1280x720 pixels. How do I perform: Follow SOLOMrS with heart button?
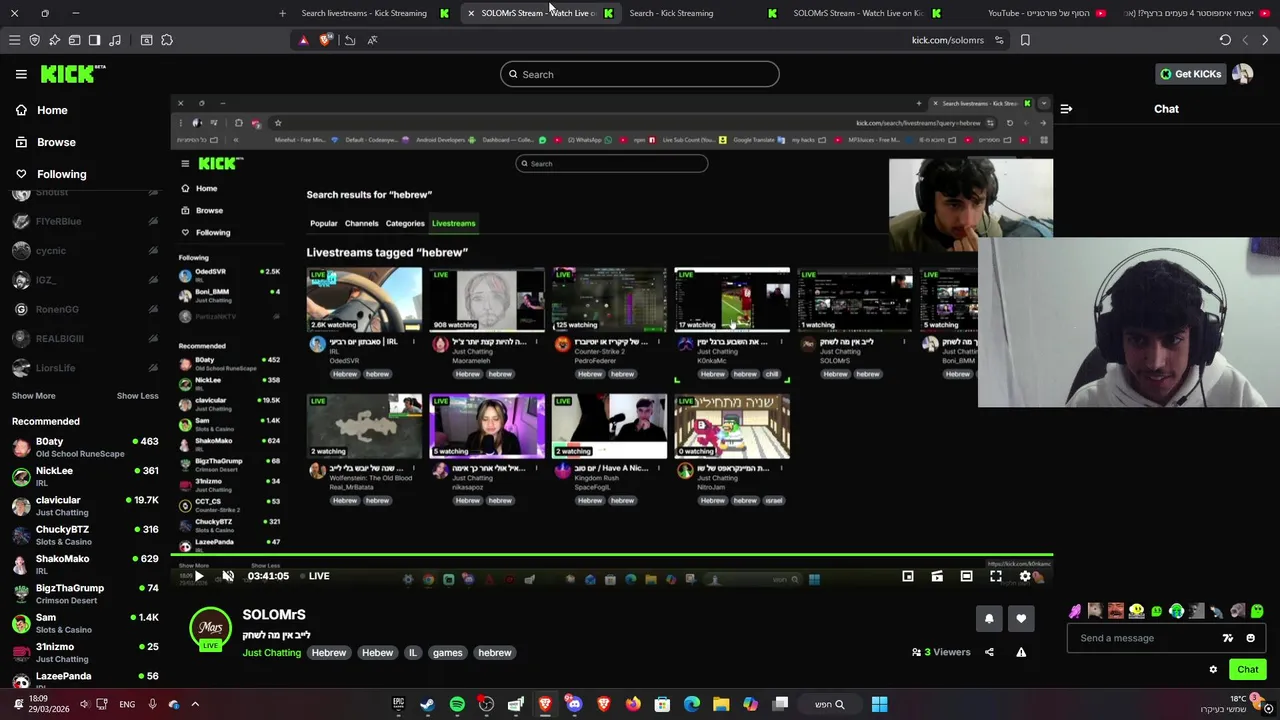click(1021, 619)
